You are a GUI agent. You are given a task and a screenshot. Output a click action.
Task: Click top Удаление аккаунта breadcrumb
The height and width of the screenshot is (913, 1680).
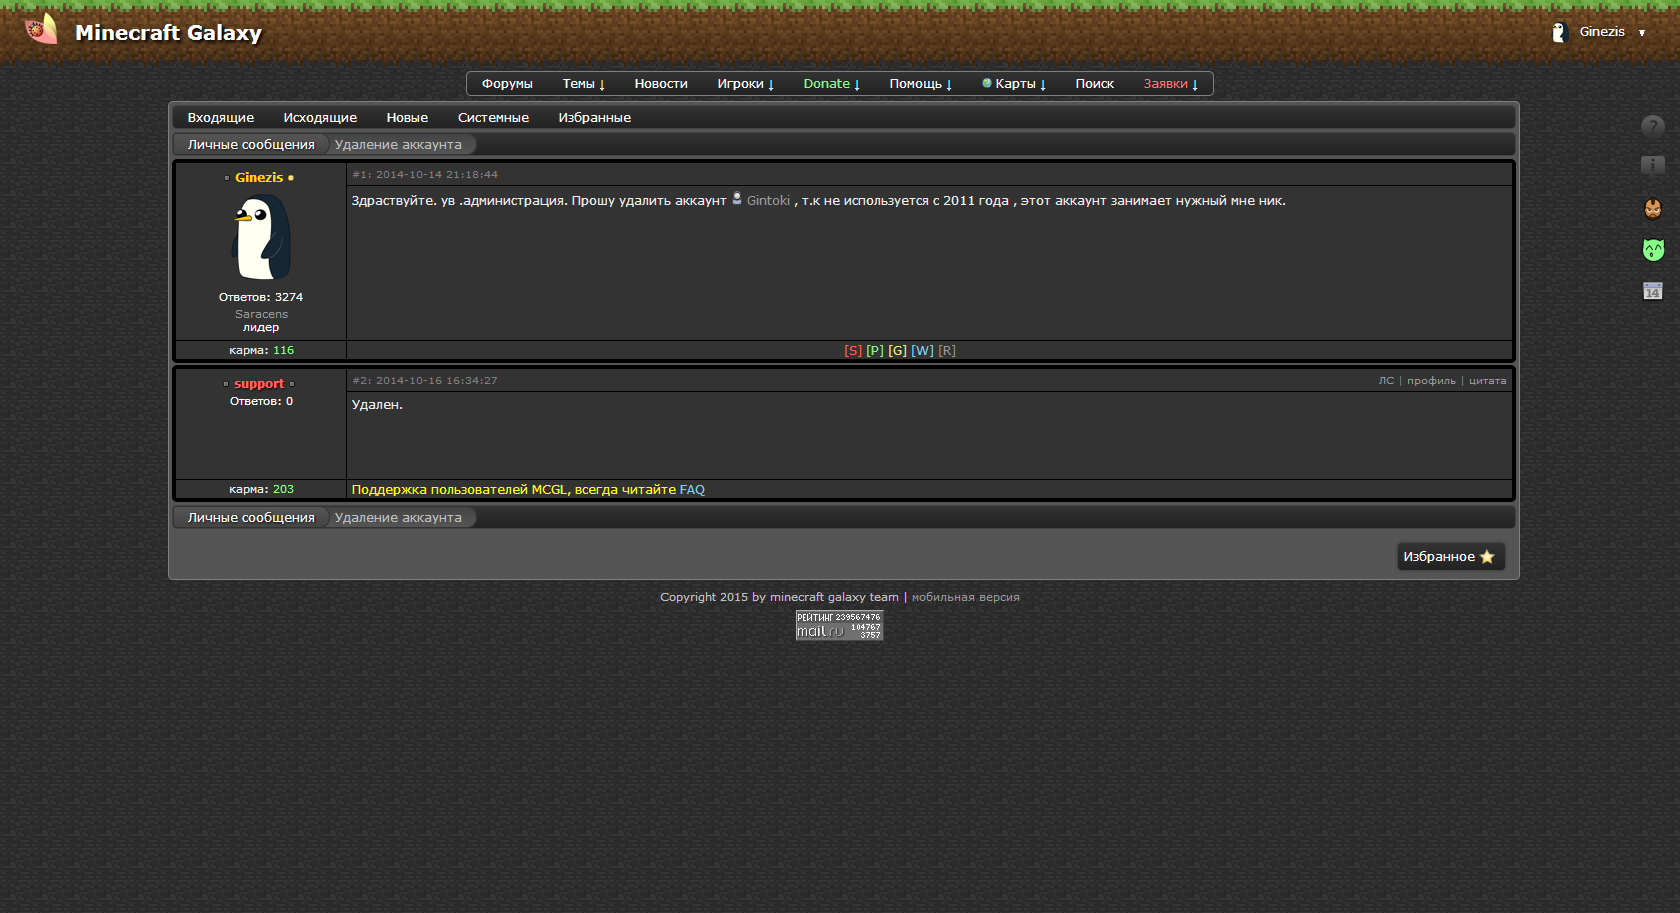(x=398, y=144)
